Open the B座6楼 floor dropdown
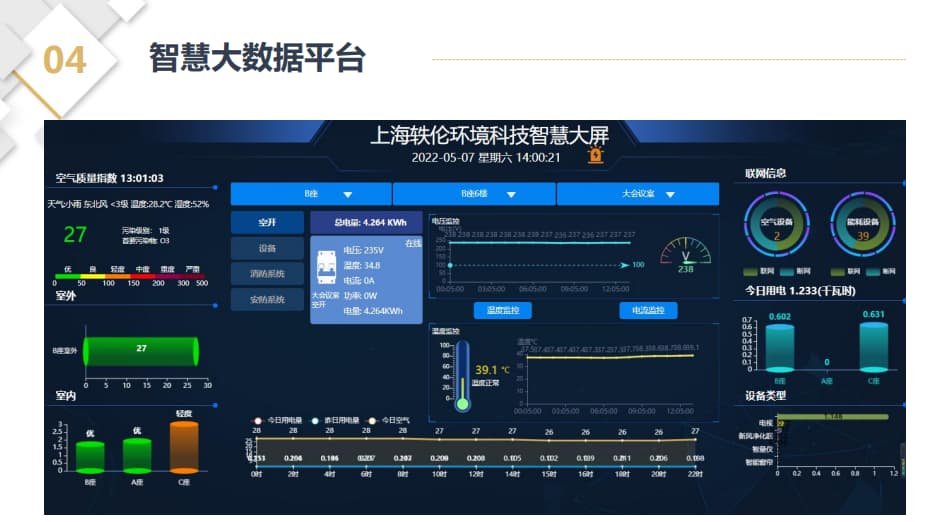944x522 pixels. click(x=474, y=194)
